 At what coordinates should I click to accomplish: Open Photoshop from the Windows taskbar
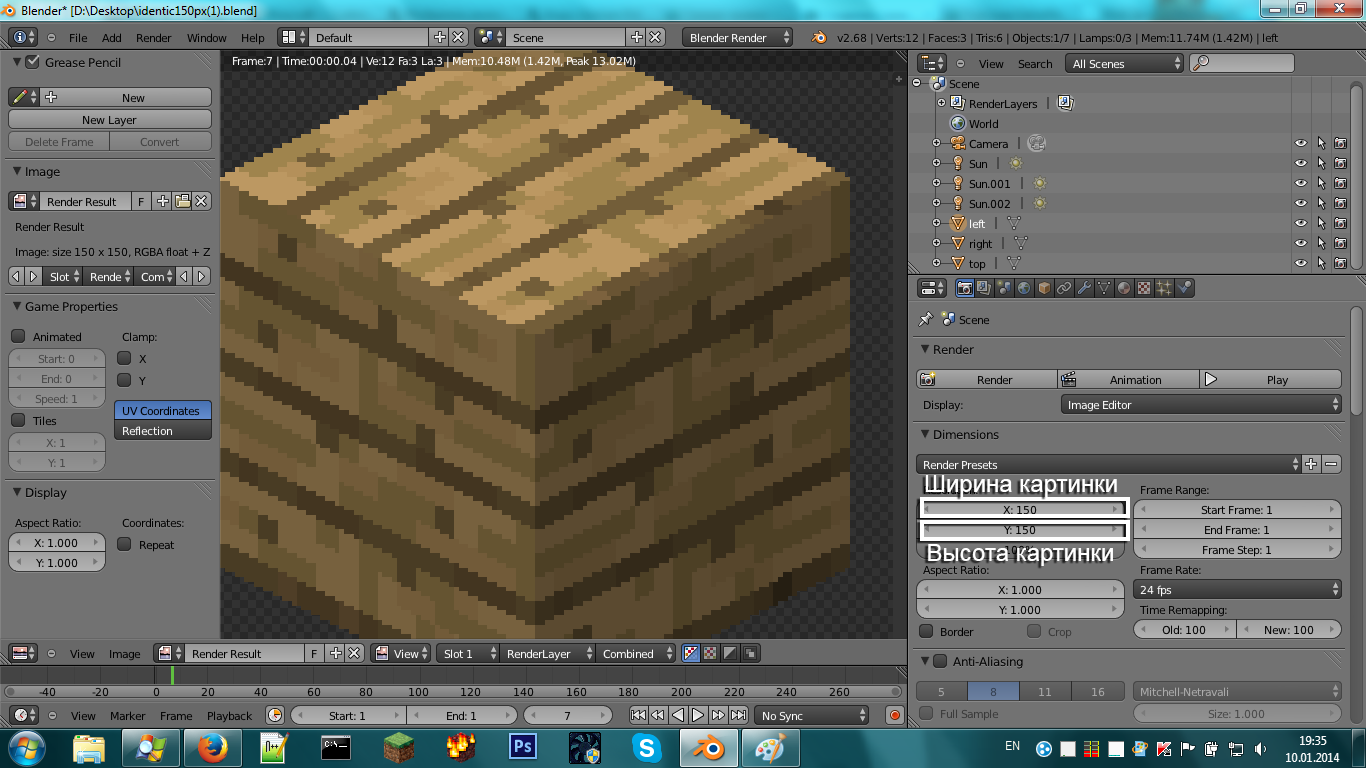pyautogui.click(x=524, y=746)
